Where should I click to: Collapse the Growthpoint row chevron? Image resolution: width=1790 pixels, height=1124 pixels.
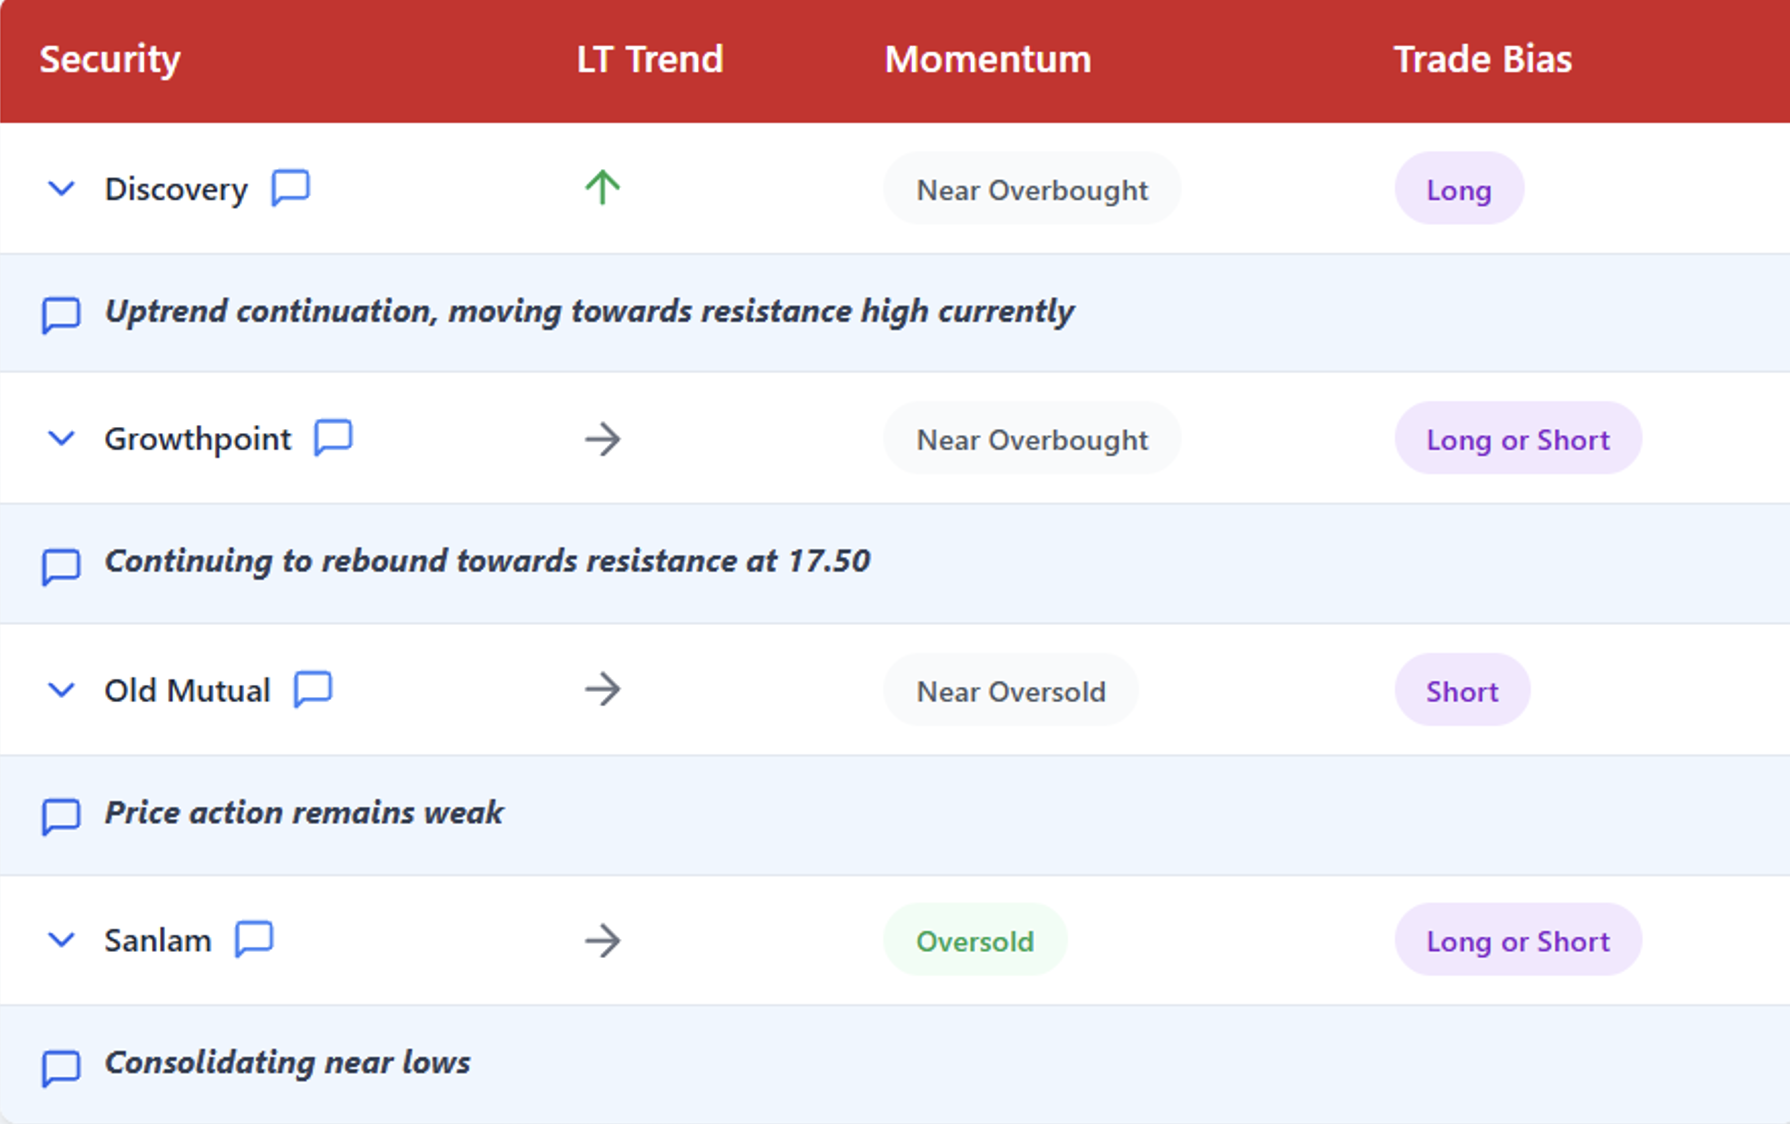[x=62, y=438]
